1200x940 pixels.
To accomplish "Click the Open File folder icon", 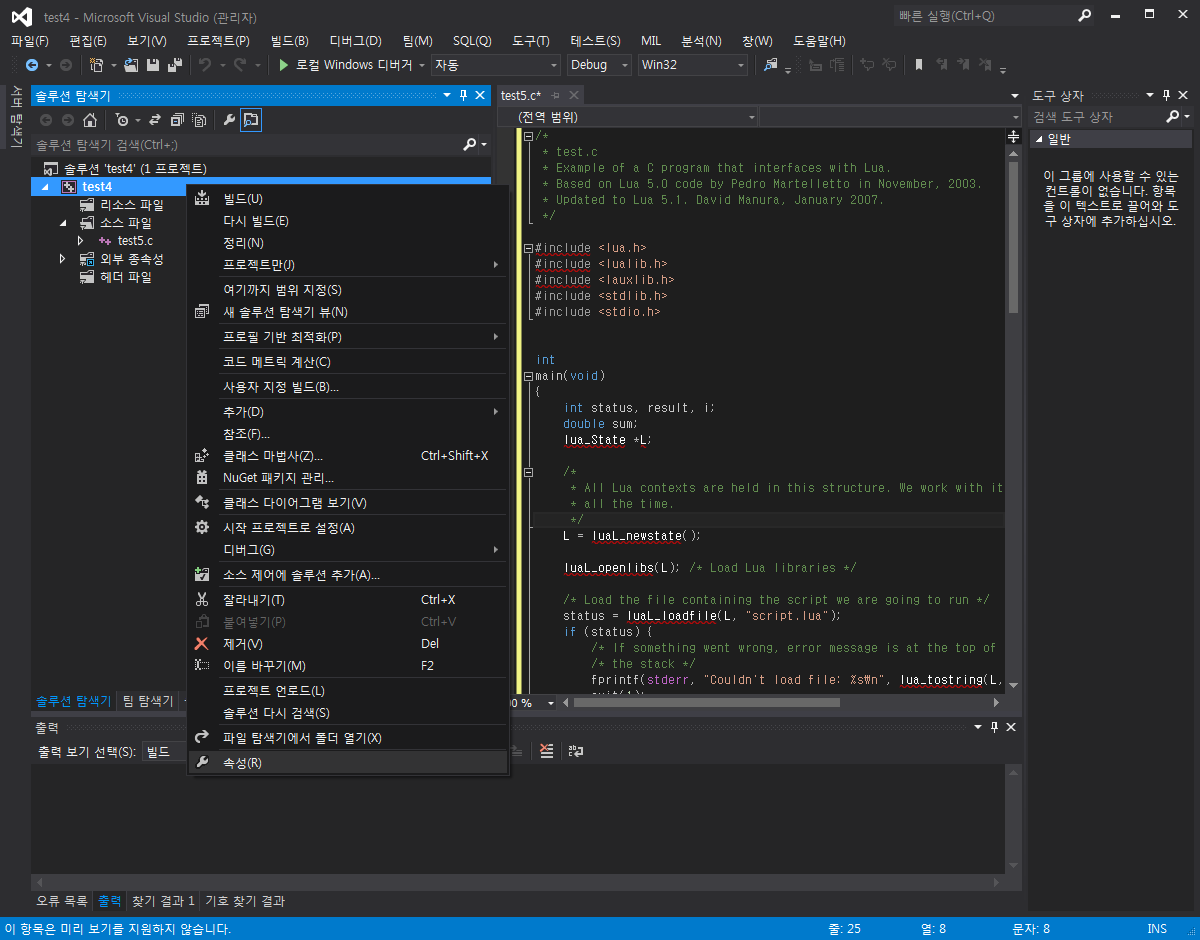I will coord(132,65).
